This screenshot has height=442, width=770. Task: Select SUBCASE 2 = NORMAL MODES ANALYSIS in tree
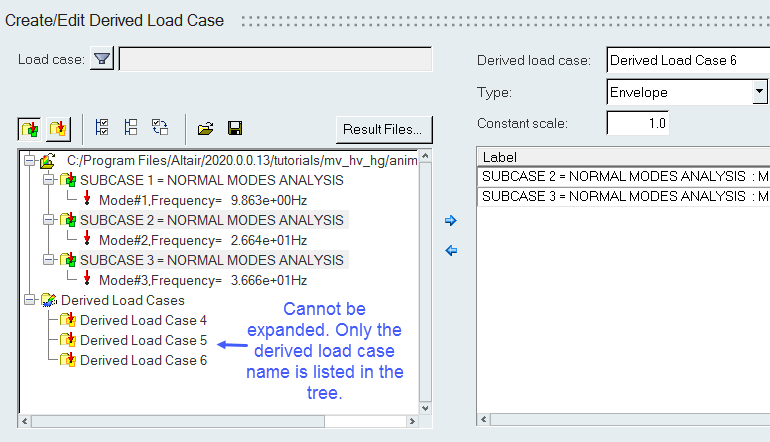coord(214,220)
